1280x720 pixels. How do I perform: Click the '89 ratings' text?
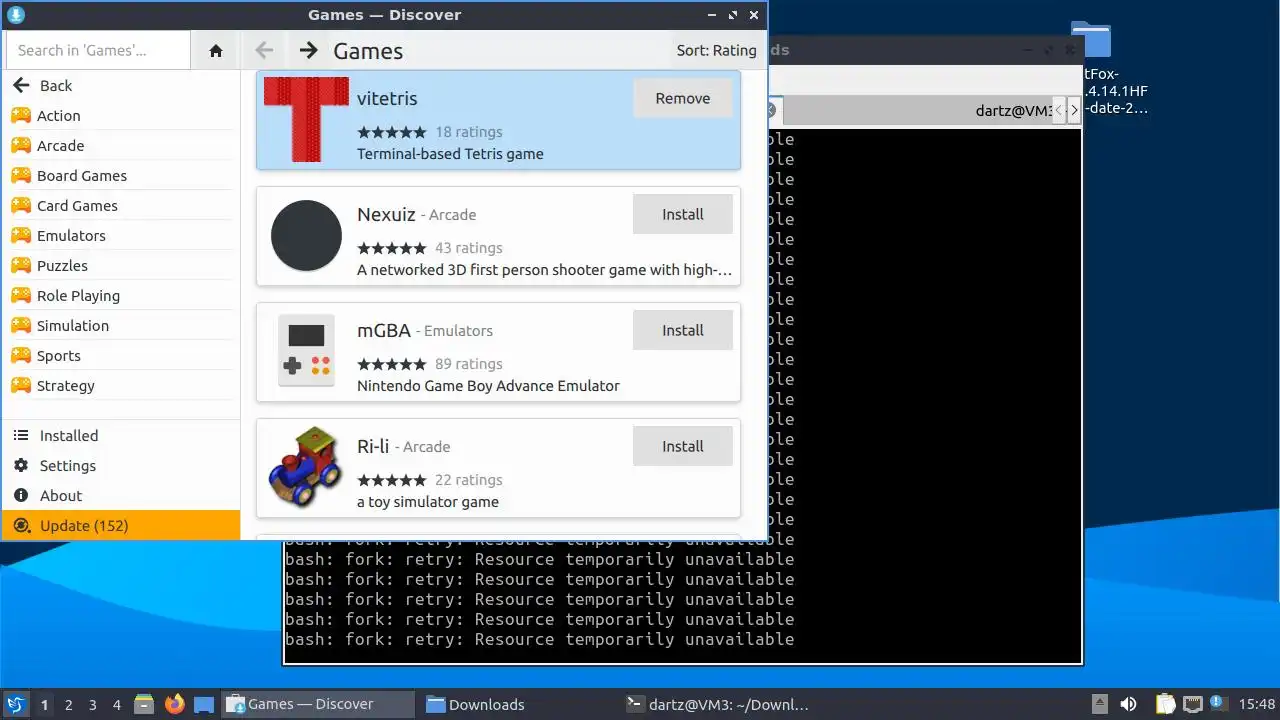(x=469, y=364)
